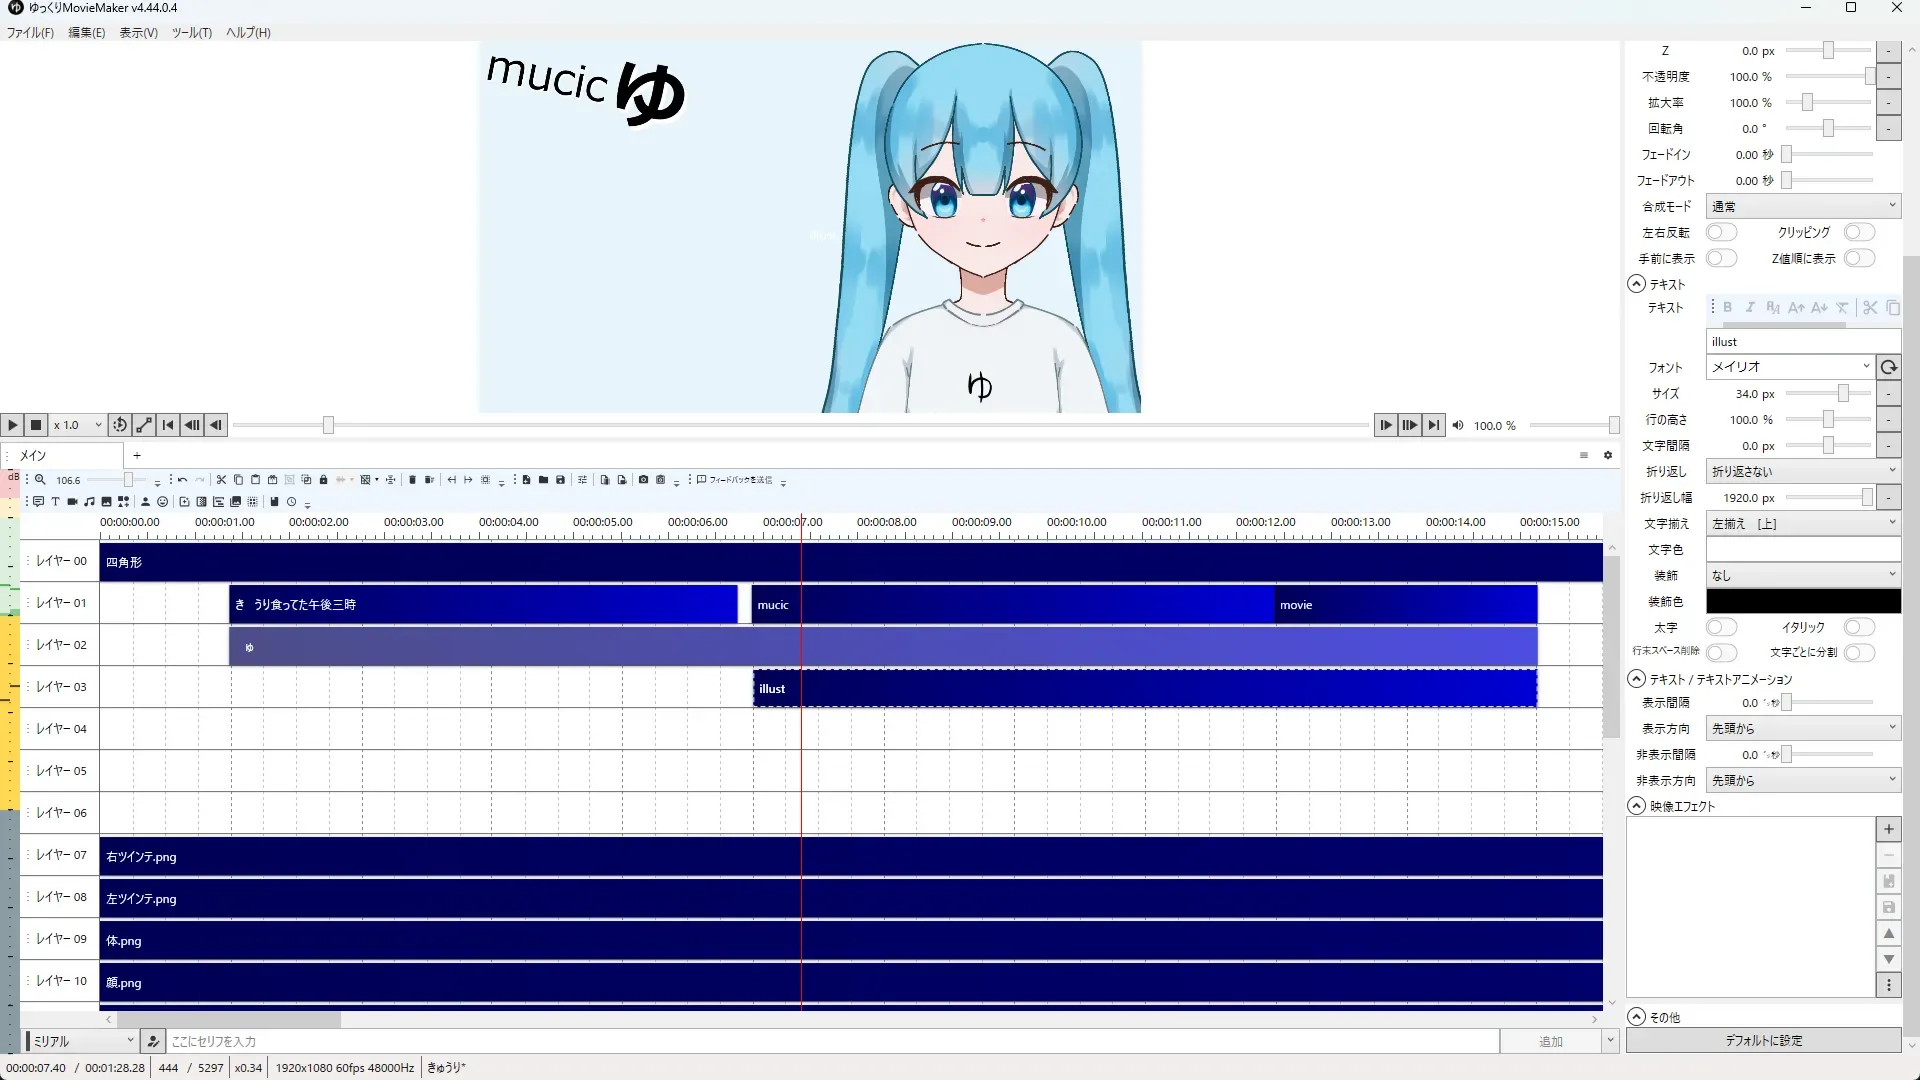Collapse the 映像エフェクト section
The image size is (1920, 1080).
pyautogui.click(x=1637, y=806)
